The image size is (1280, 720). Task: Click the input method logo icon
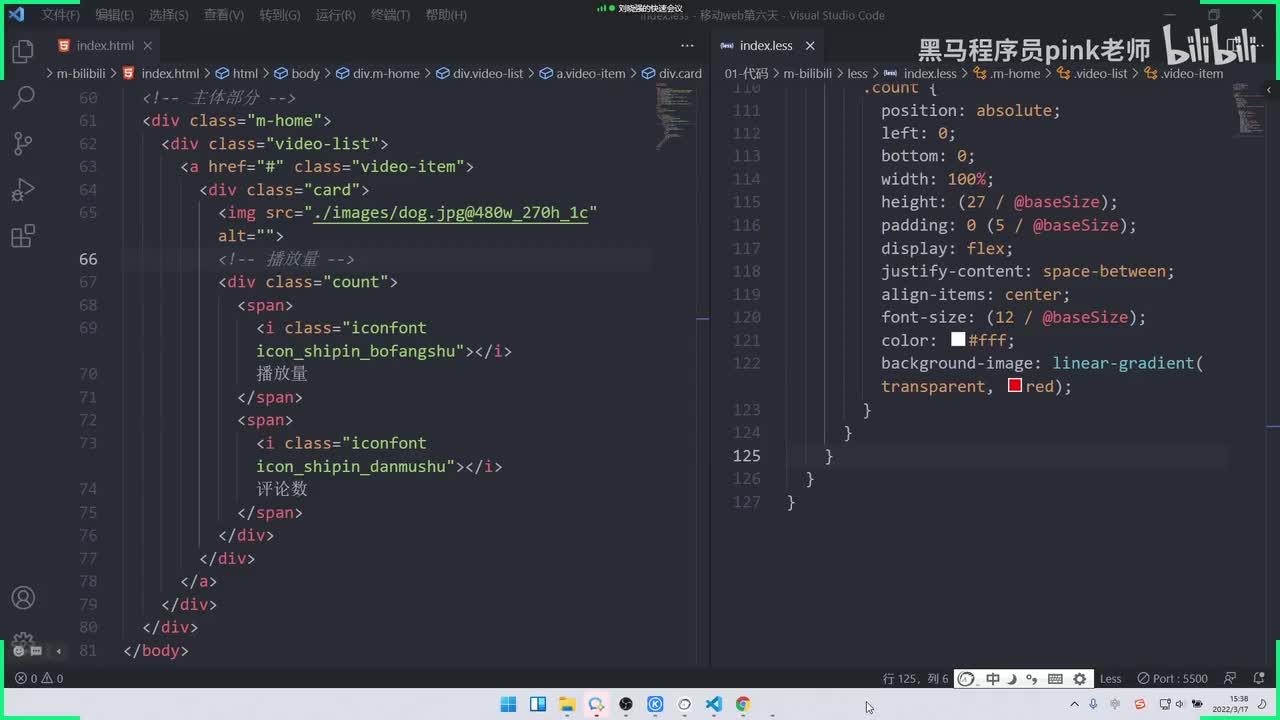[x=966, y=679]
